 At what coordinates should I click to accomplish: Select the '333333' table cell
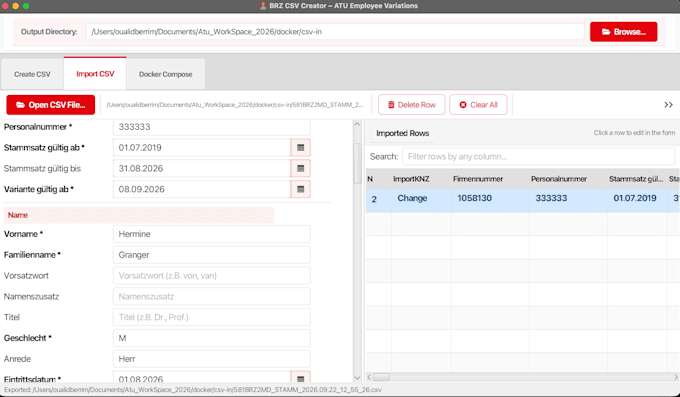[568, 199]
